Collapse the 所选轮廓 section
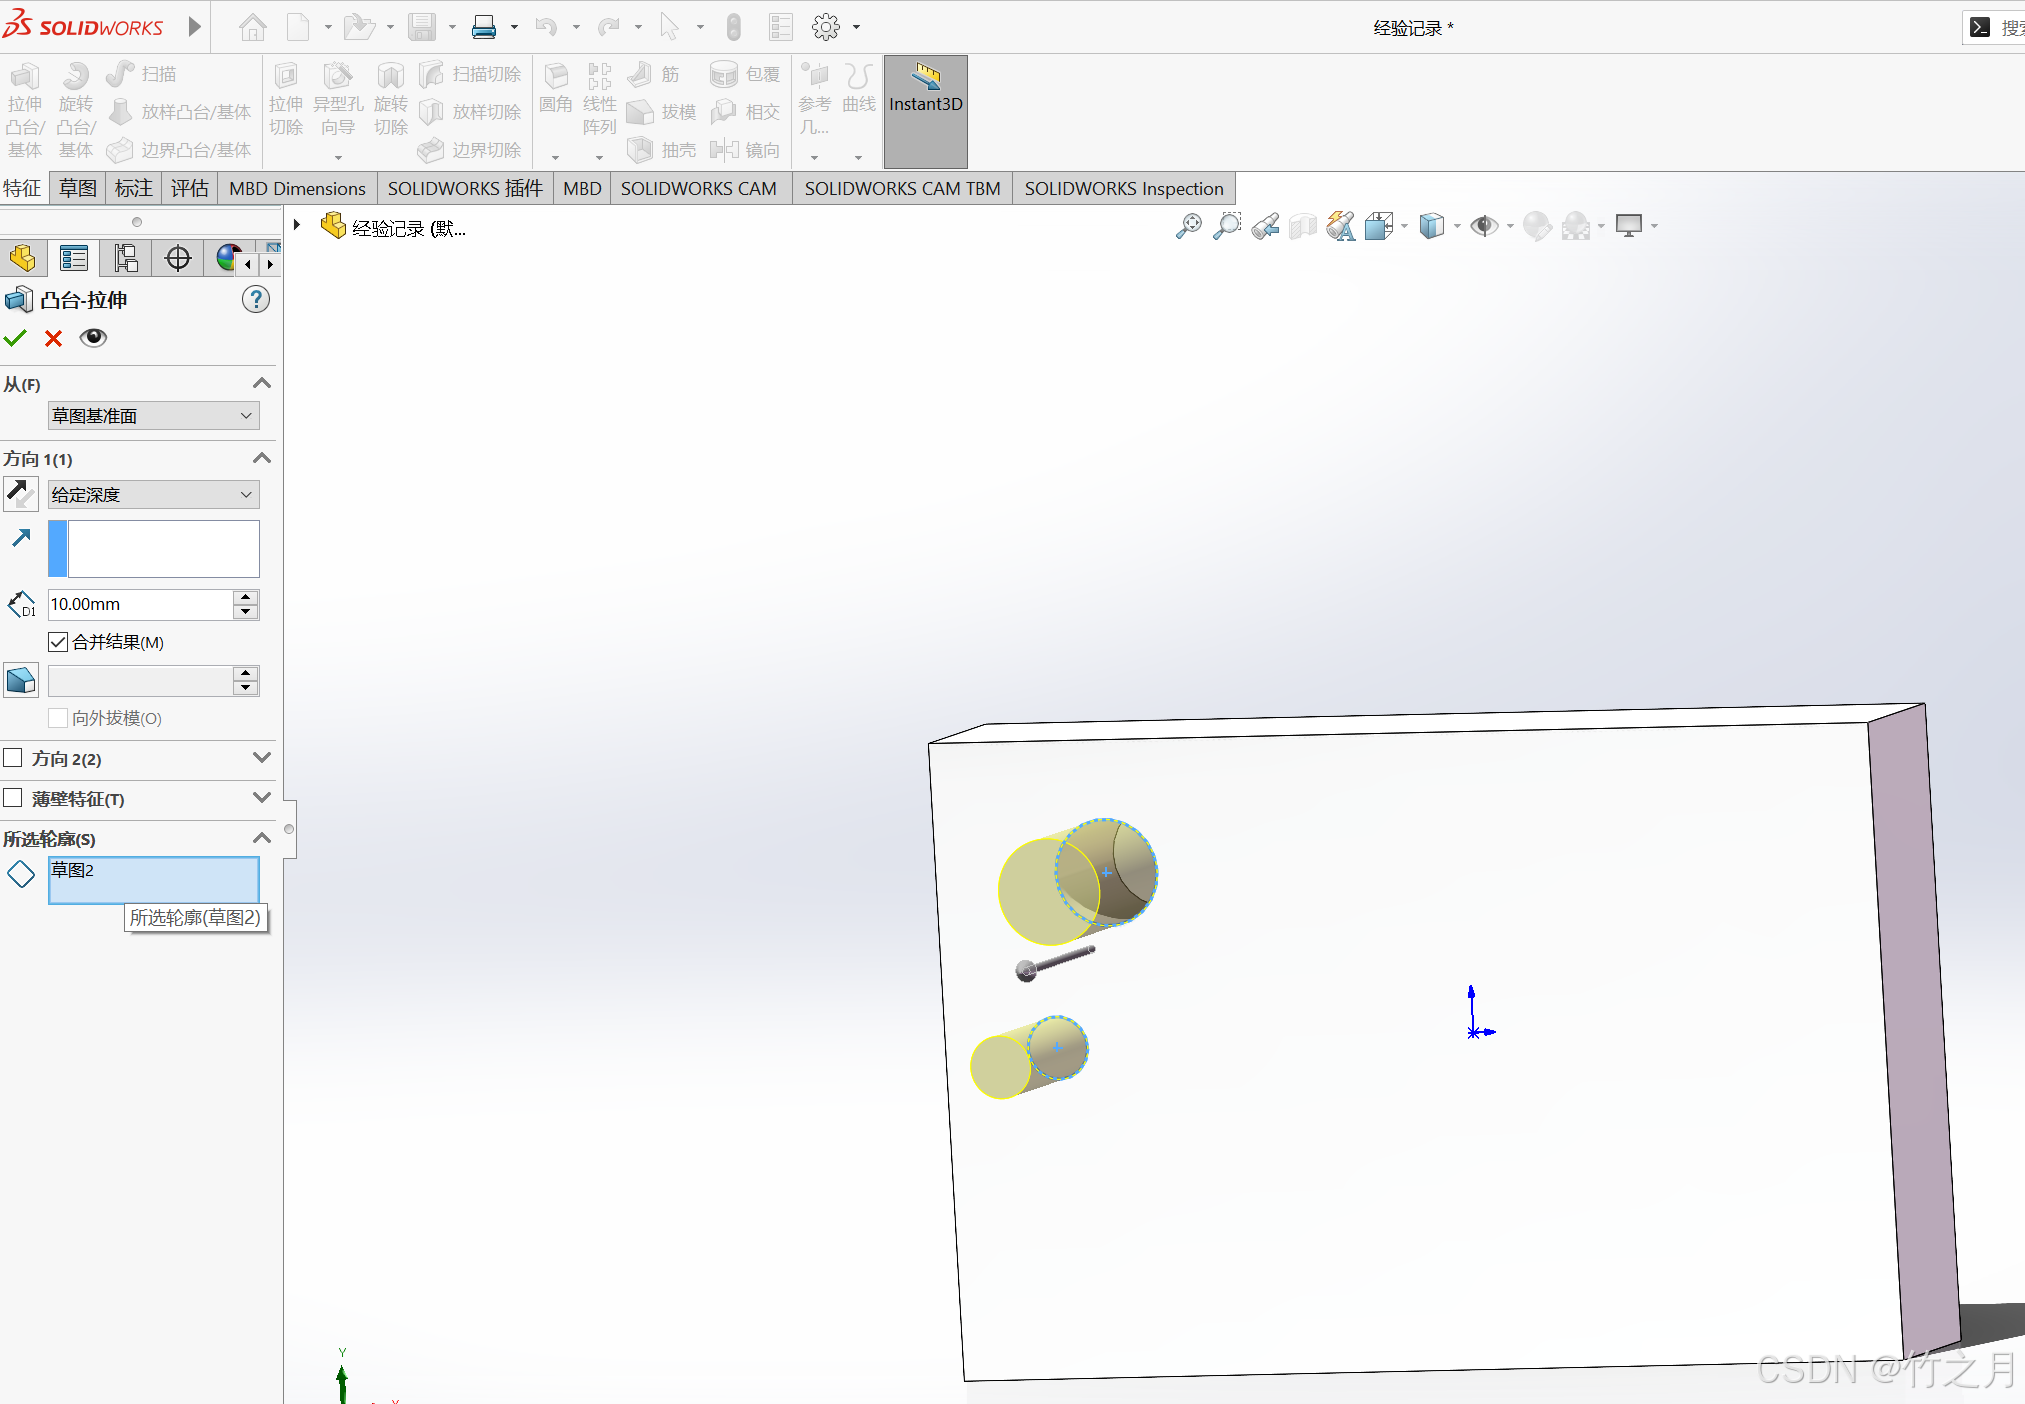Screen dimensions: 2025x1404 261,838
